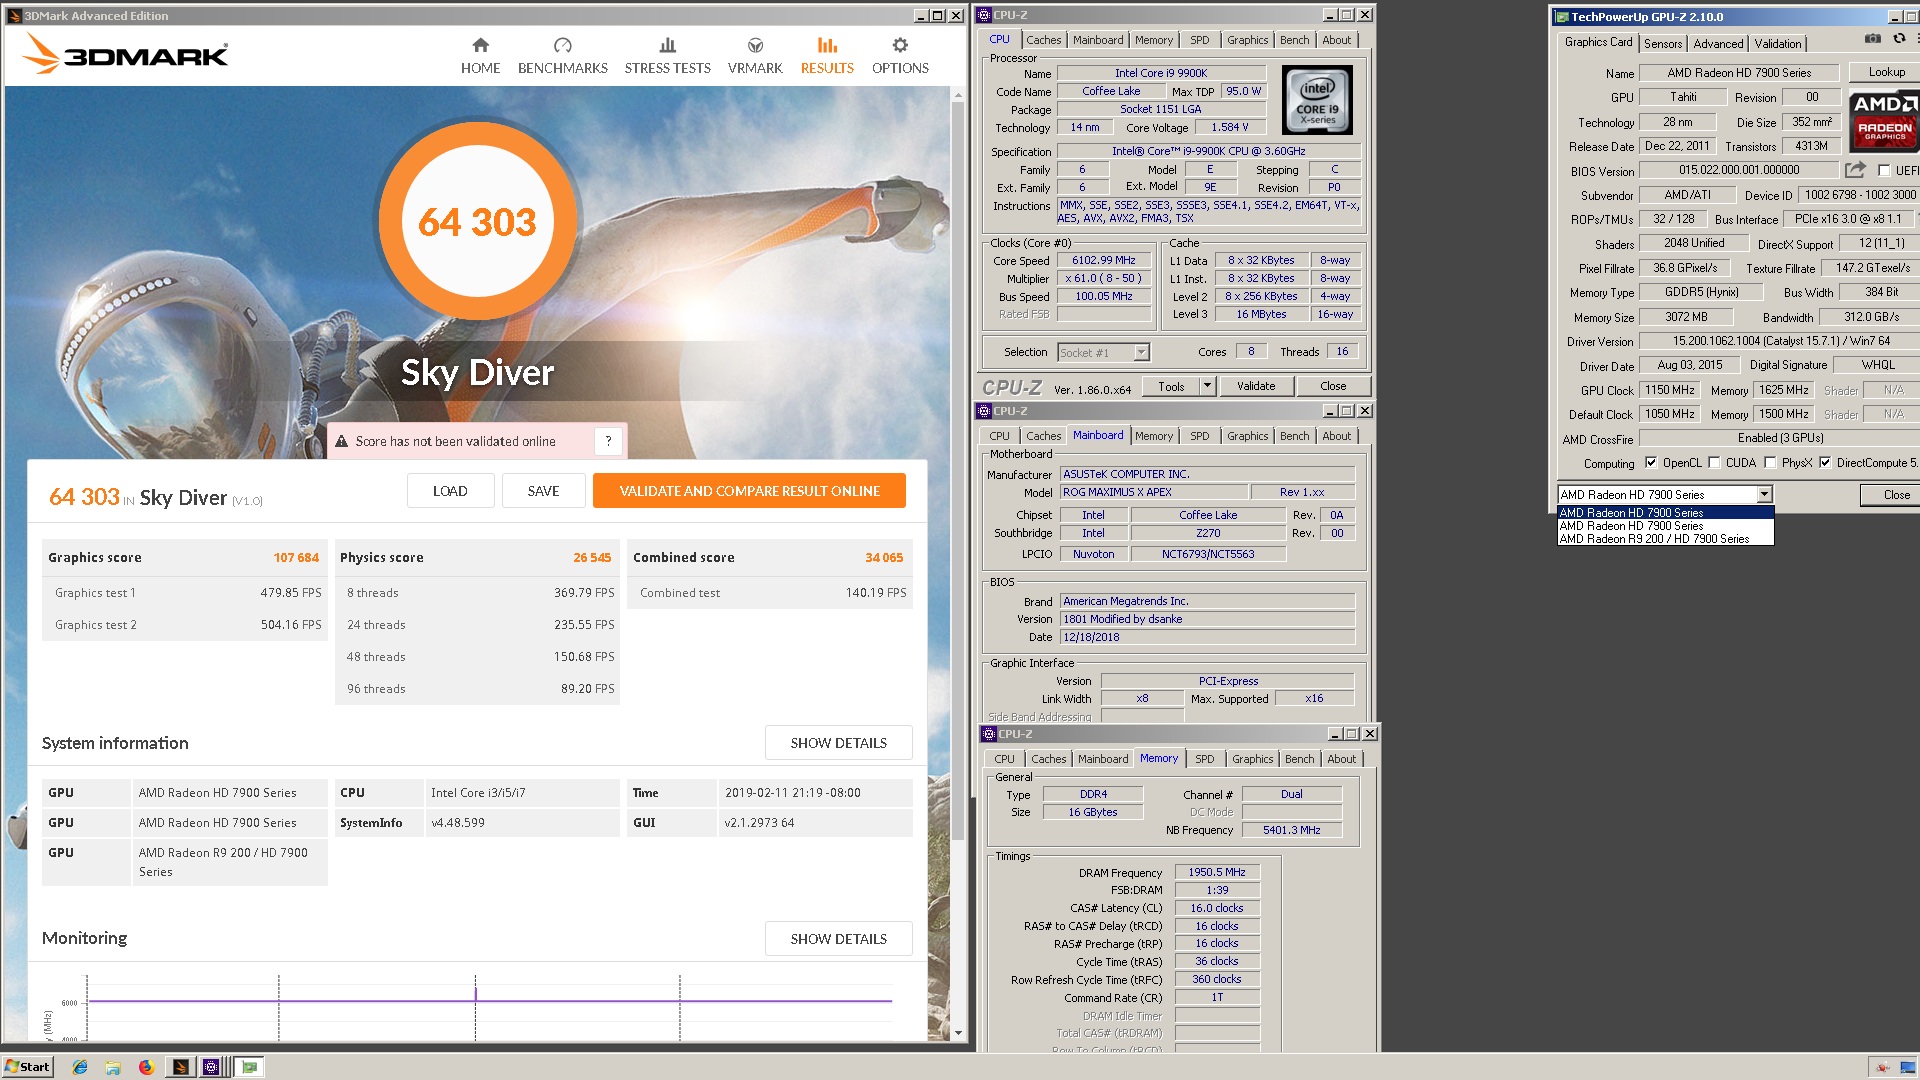Click the Graphics score value 107 684
The image size is (1920, 1080).
296,558
